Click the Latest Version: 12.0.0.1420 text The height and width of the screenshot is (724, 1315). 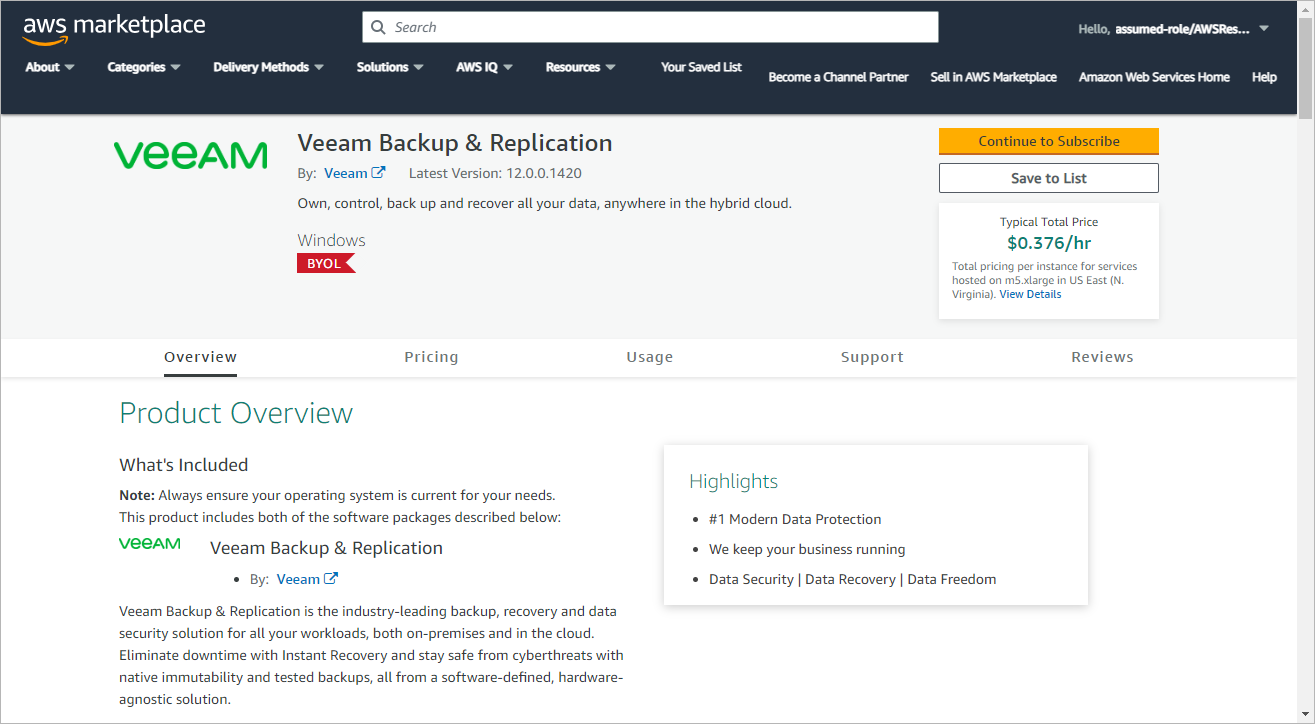click(495, 173)
